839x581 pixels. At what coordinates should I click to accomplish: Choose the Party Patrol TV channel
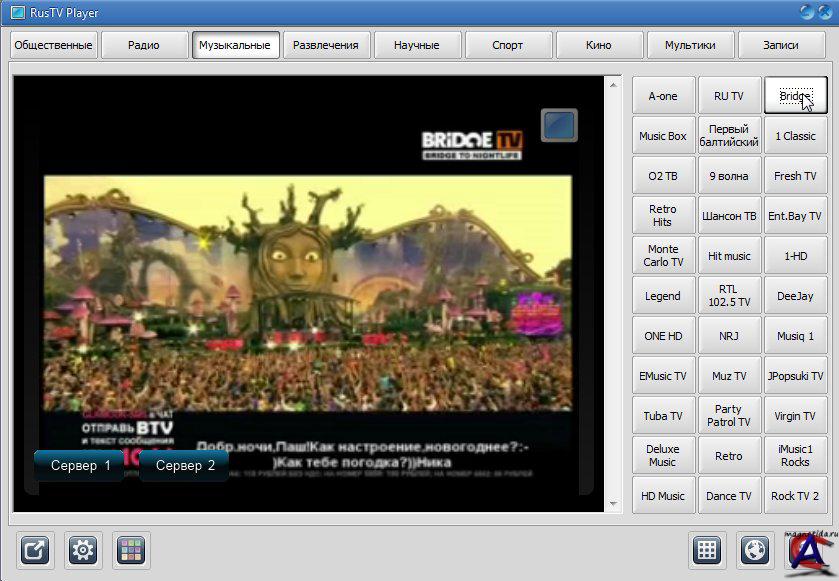pos(728,416)
